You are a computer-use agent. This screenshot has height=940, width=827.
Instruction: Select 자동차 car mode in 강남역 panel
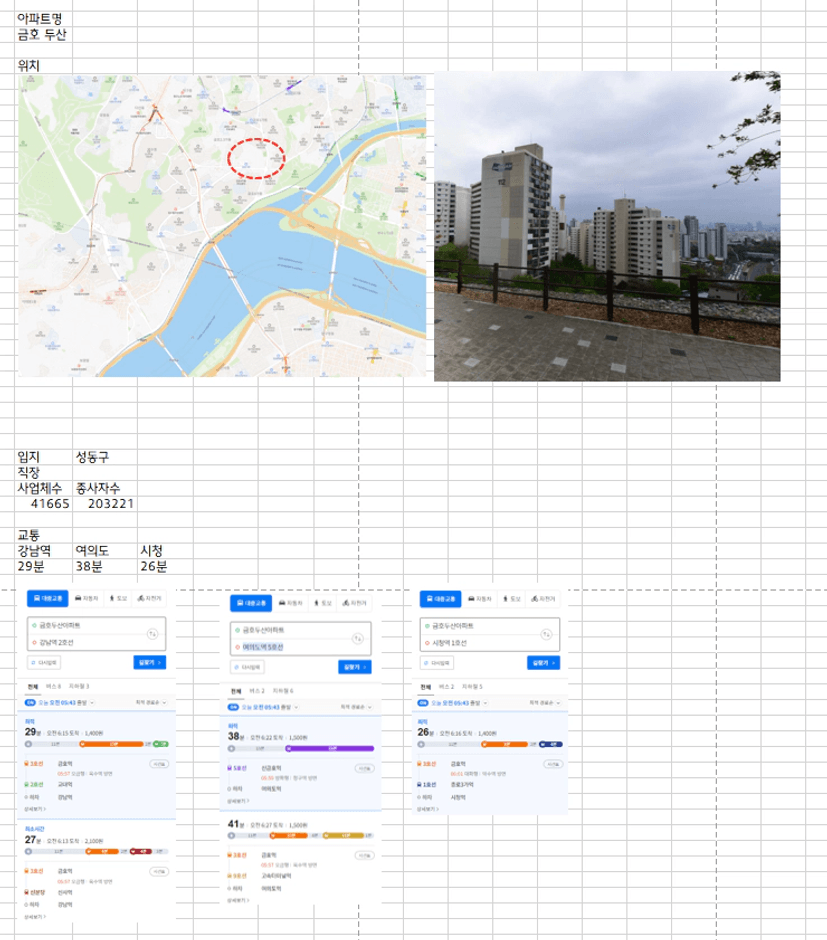(86, 598)
